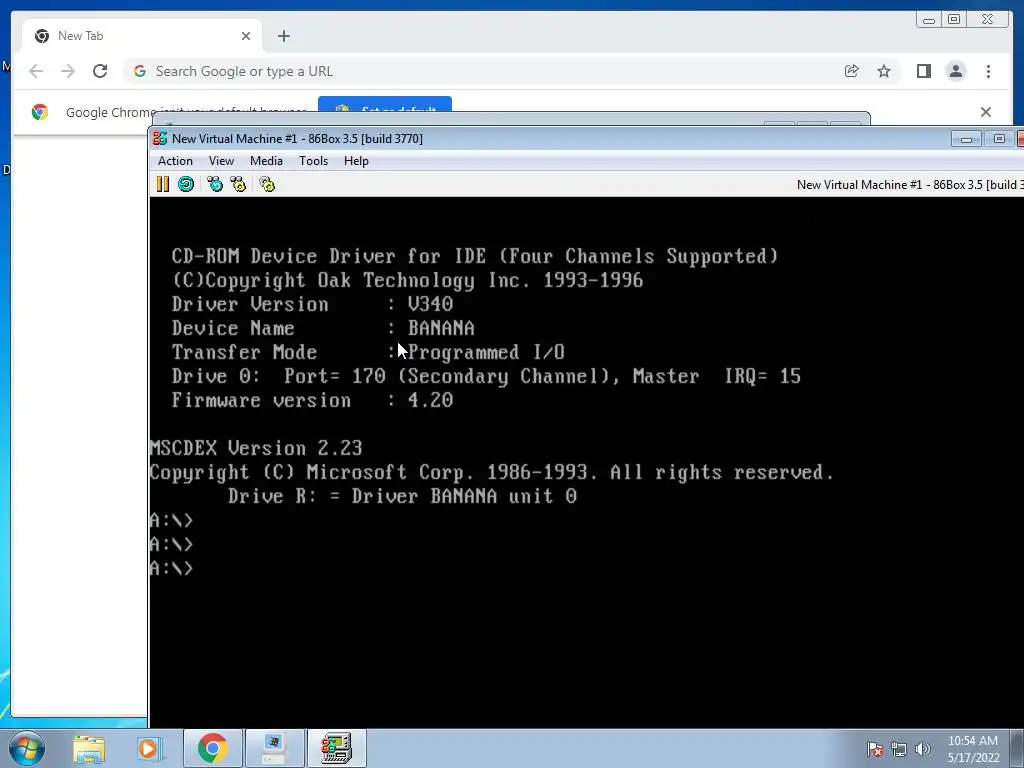Viewport: 1024px width, 768px height.
Task: Toggle Chrome's side panel
Action: [923, 71]
